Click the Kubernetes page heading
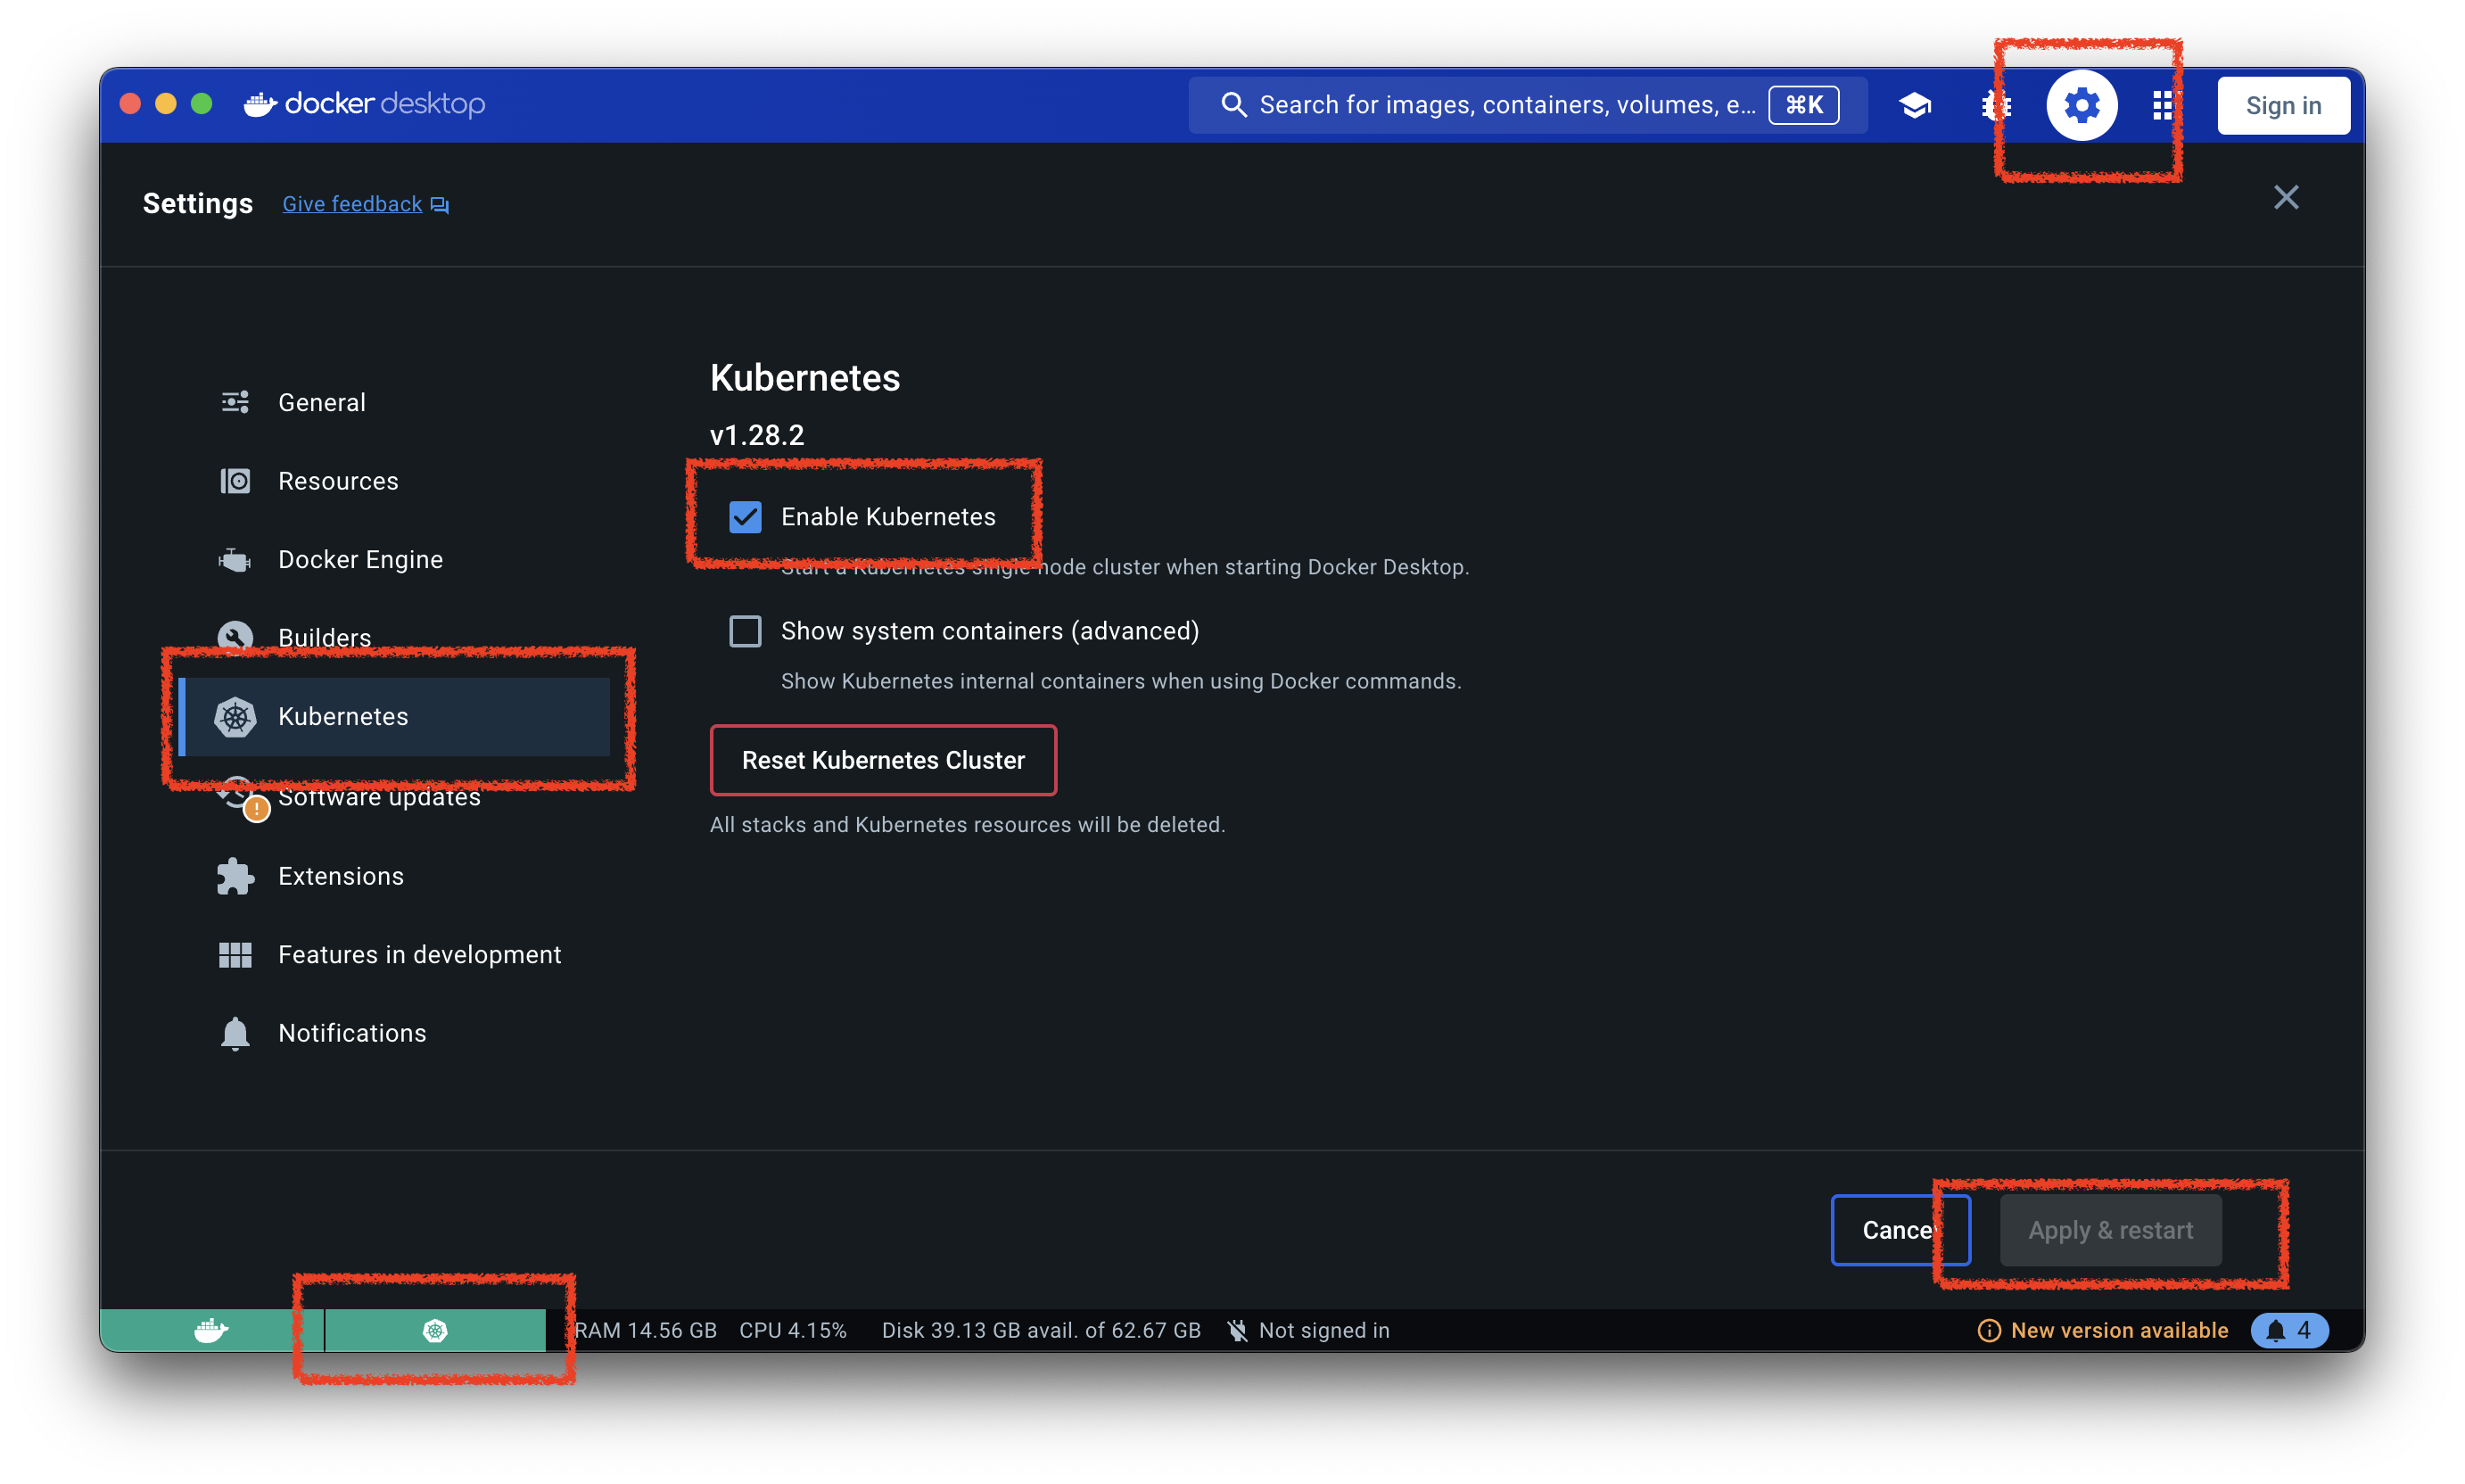Image resolution: width=2465 pixels, height=1484 pixels. pyautogui.click(x=805, y=378)
